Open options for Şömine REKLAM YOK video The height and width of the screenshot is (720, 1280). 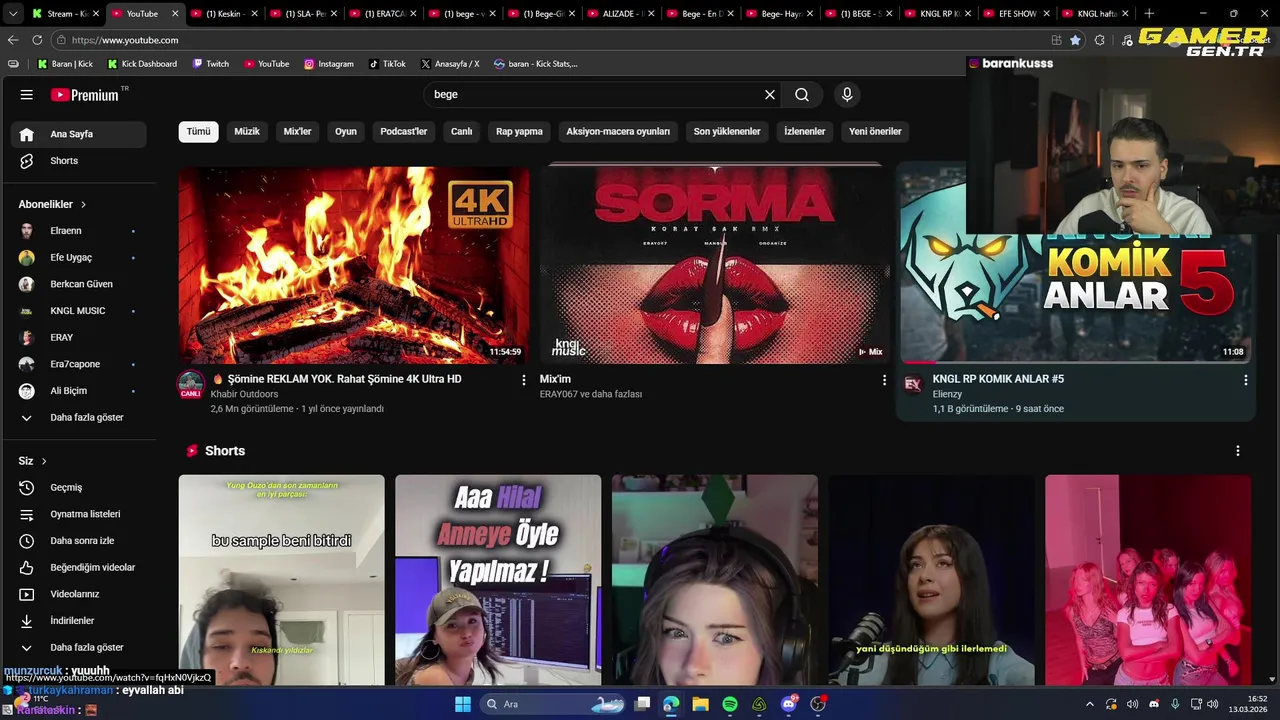pos(523,380)
